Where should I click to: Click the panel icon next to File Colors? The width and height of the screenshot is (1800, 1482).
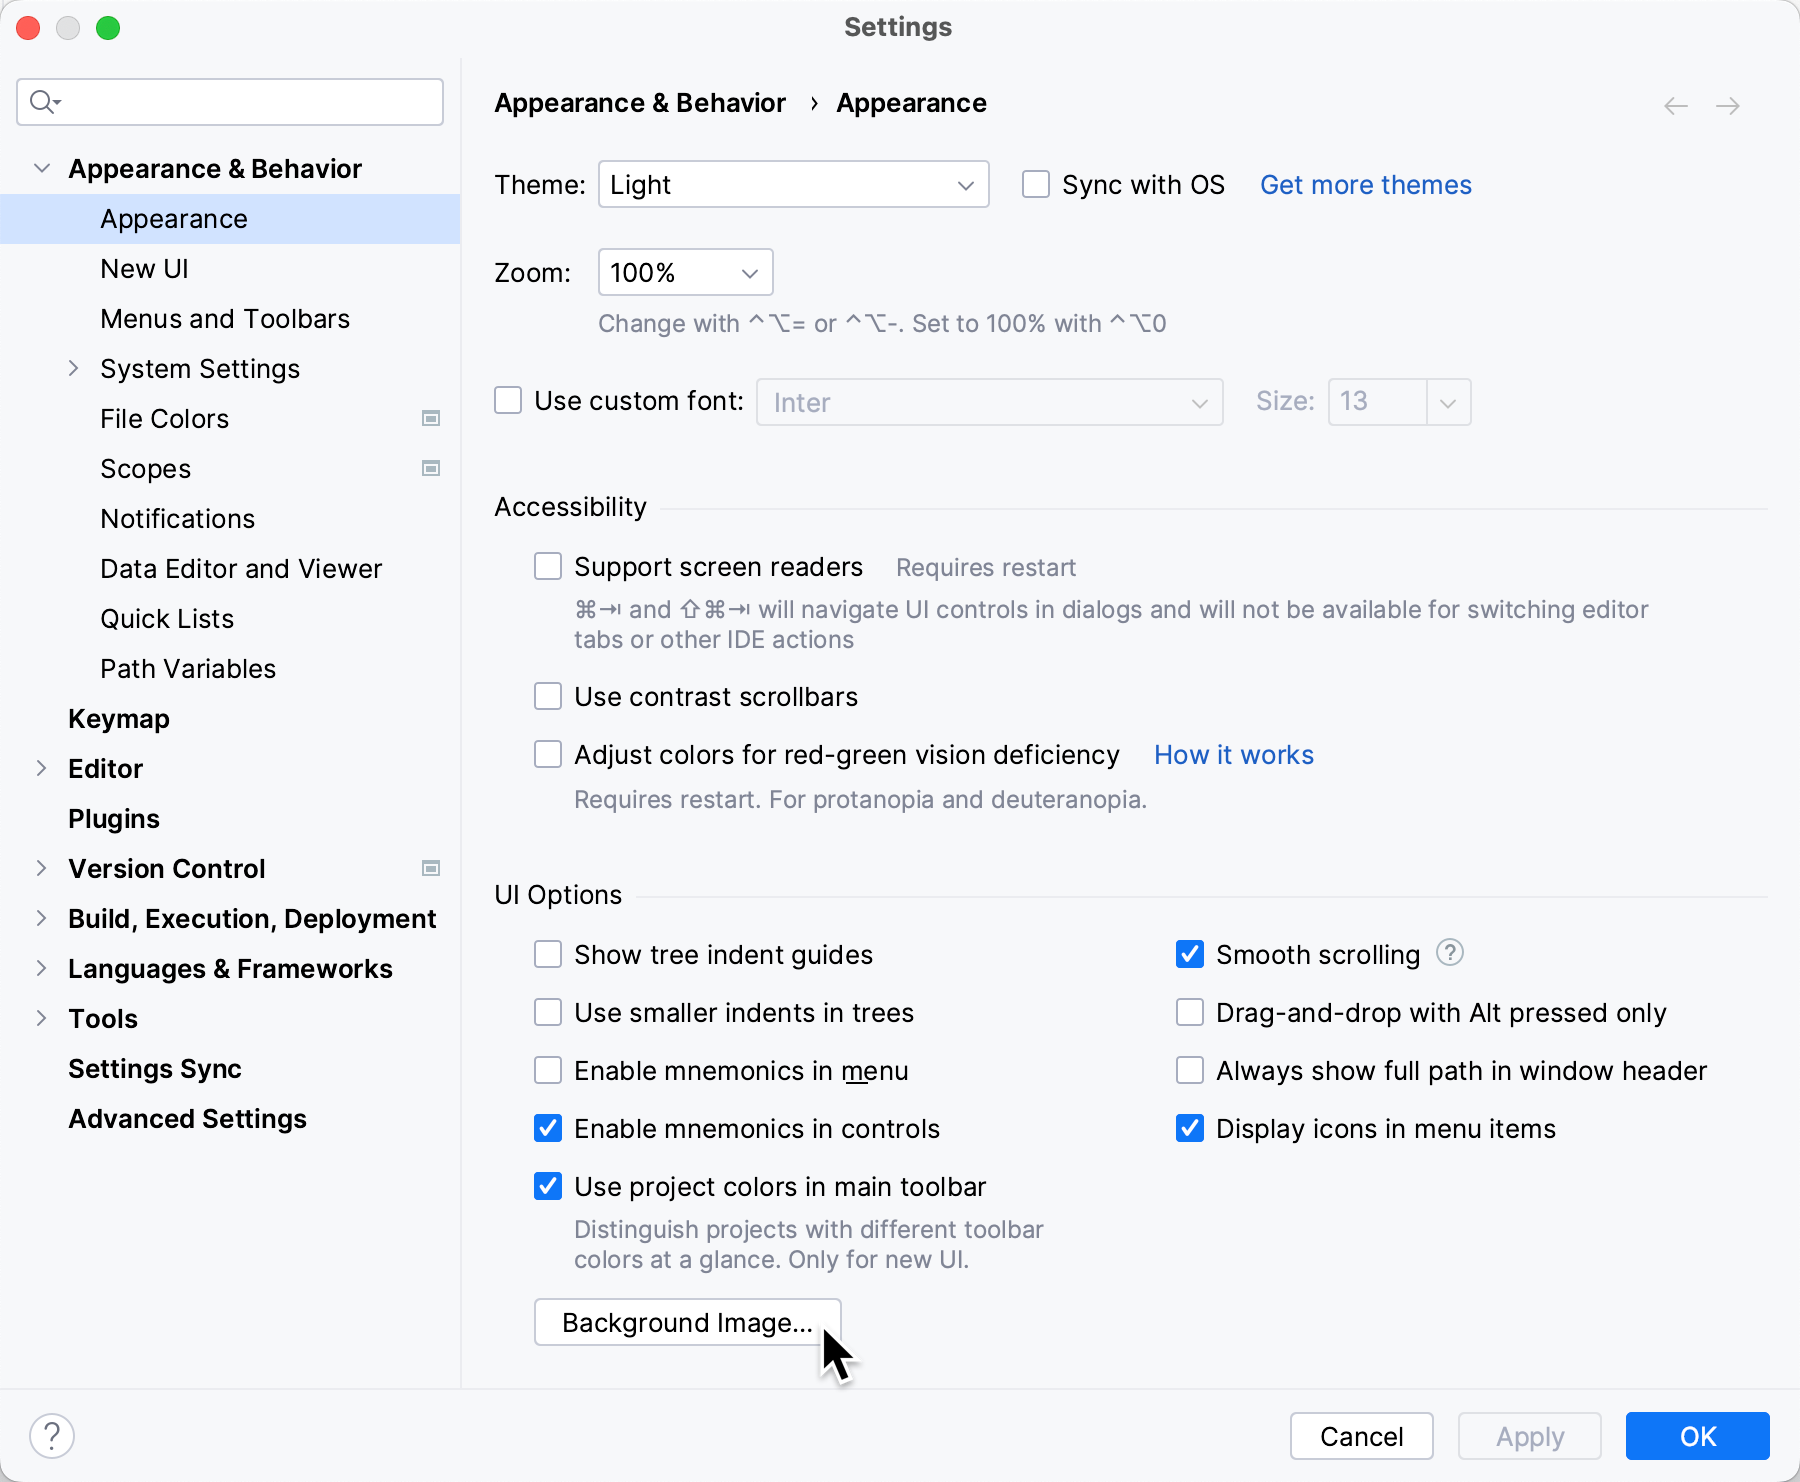430,418
